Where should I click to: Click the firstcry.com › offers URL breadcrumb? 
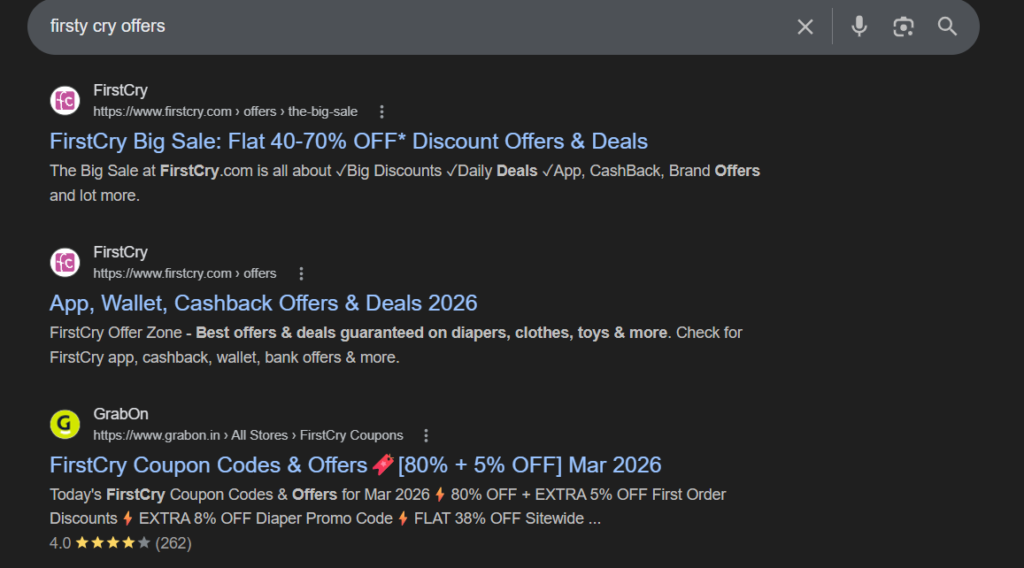pyautogui.click(x=185, y=274)
